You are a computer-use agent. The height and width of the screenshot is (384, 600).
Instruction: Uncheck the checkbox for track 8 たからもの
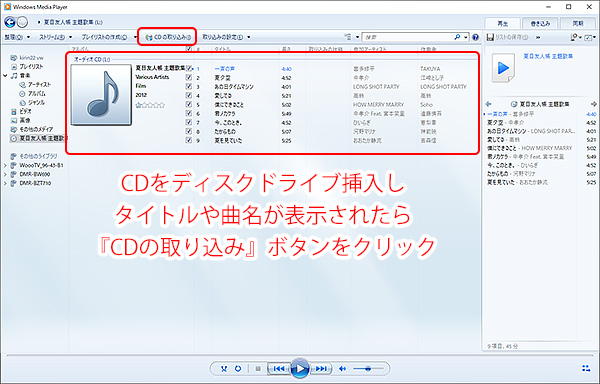[189, 131]
